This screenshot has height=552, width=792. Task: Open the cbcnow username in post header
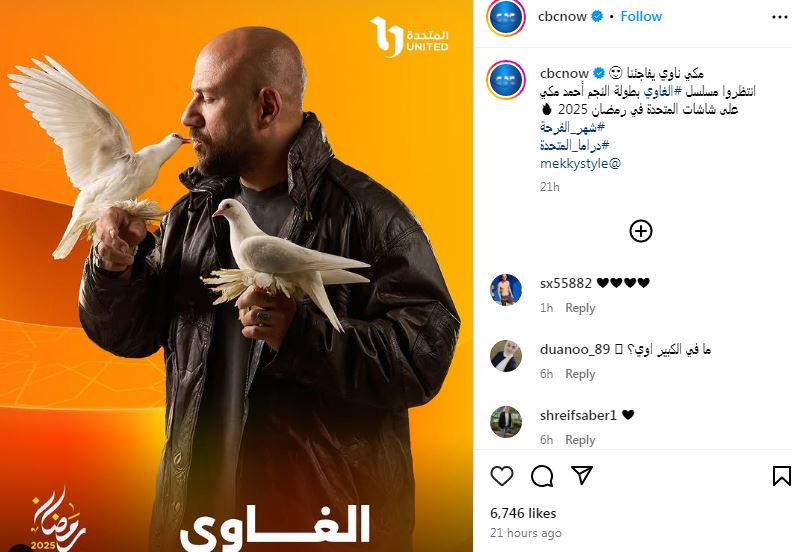click(562, 17)
